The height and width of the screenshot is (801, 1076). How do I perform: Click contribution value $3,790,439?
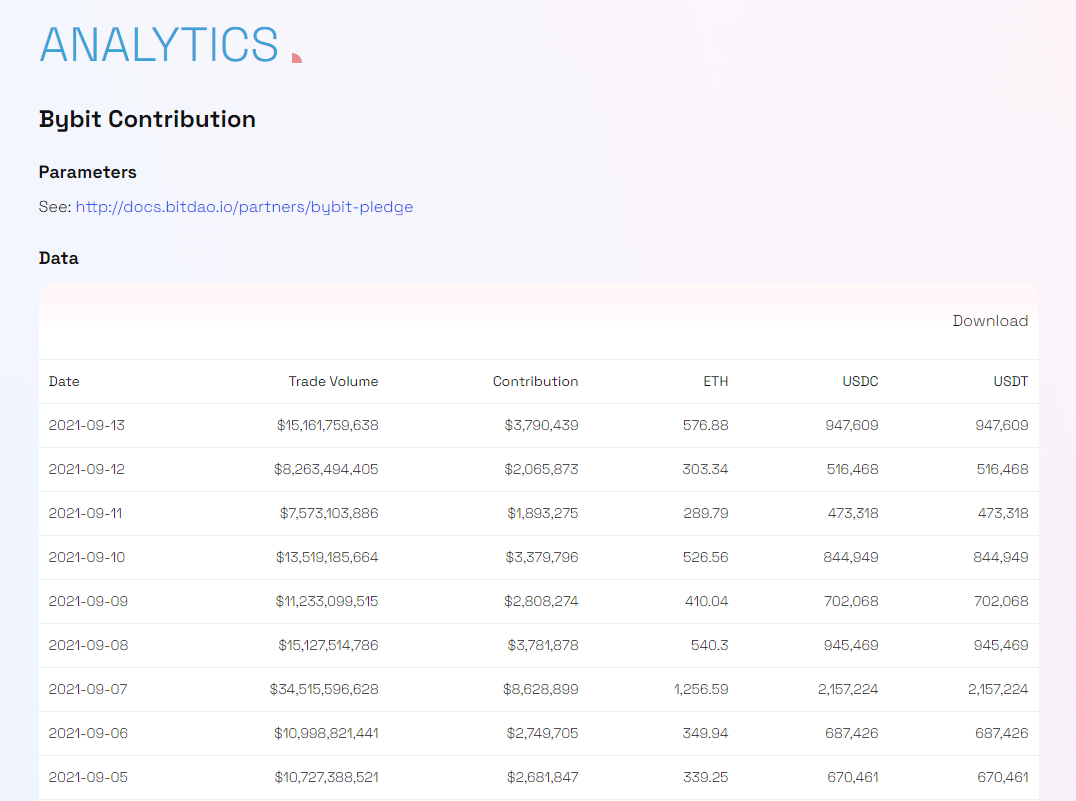click(x=541, y=426)
